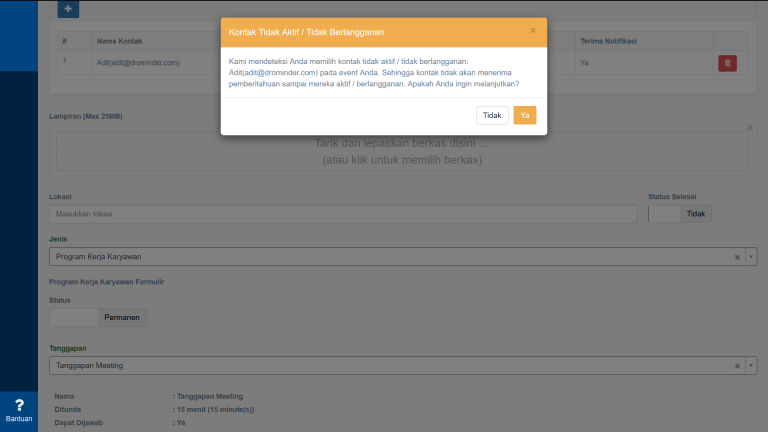768x432 pixels.
Task: Clear the Program Kerja Karyawan selection
Action: pos(737,257)
